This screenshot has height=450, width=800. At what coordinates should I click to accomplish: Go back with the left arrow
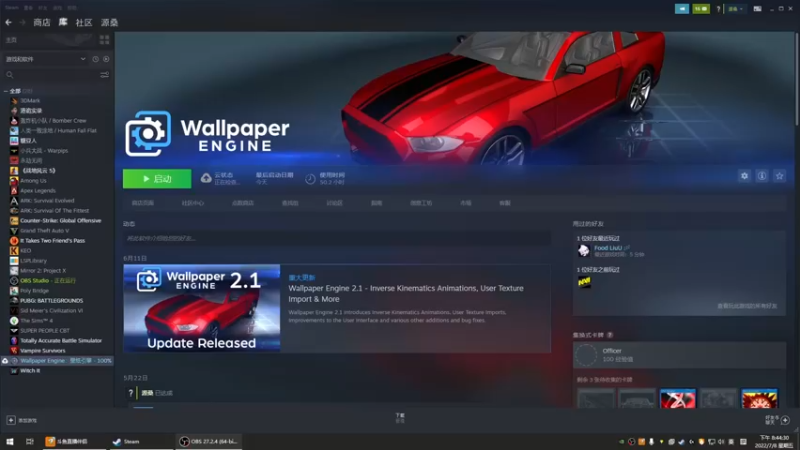coord(9,22)
